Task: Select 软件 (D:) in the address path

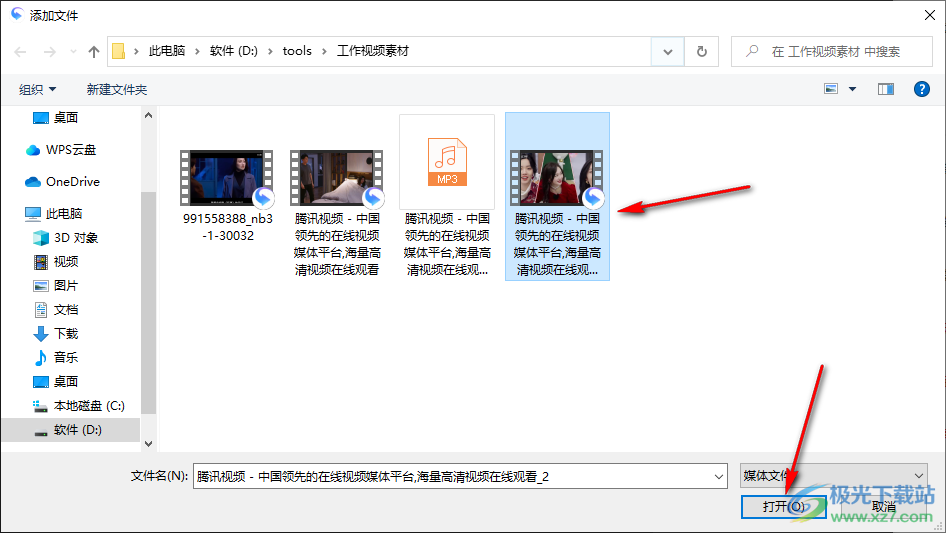Action: pyautogui.click(x=233, y=51)
